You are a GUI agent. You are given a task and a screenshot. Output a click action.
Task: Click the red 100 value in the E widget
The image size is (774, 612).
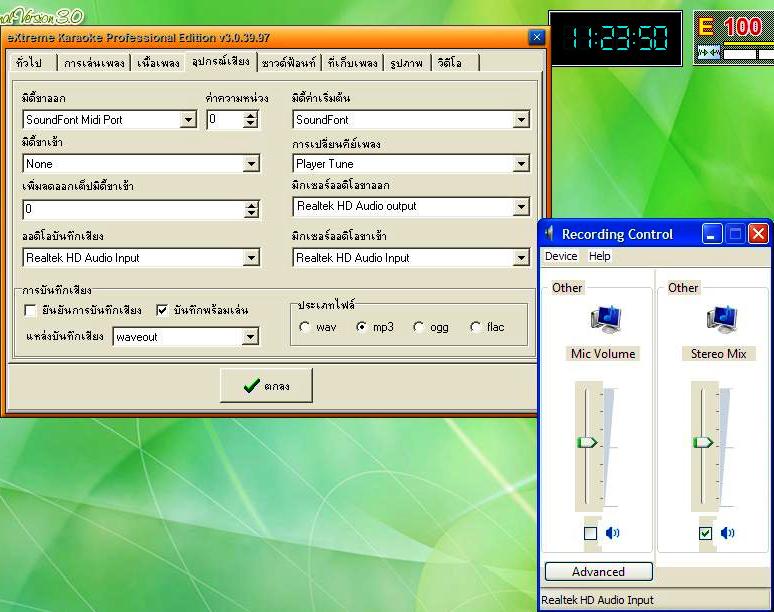click(743, 27)
